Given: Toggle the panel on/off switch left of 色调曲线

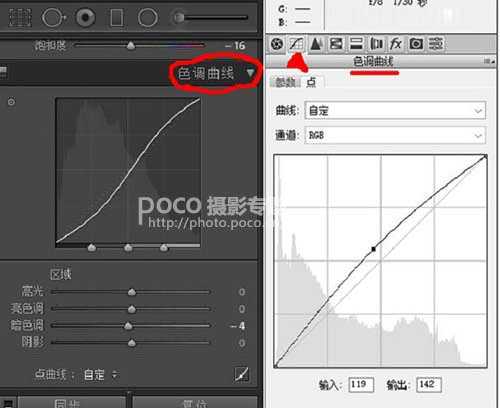Looking at the screenshot, I should pyautogui.click(x=3, y=71).
